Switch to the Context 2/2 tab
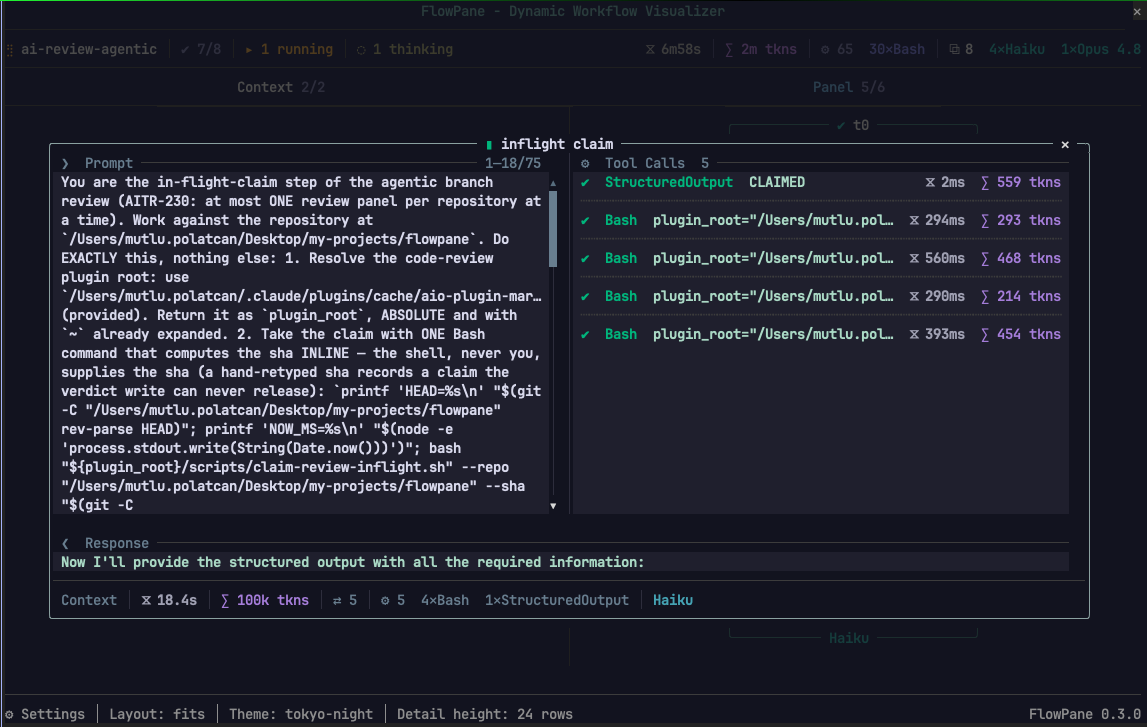Viewport: 1147px width, 727px height. [281, 87]
